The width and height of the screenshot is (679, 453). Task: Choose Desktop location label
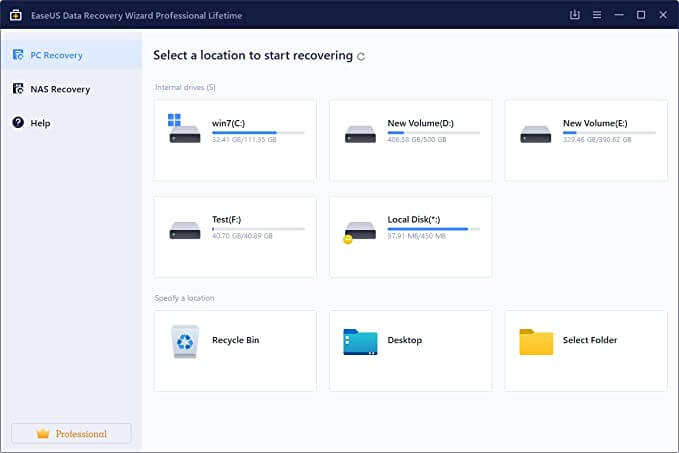tap(404, 340)
